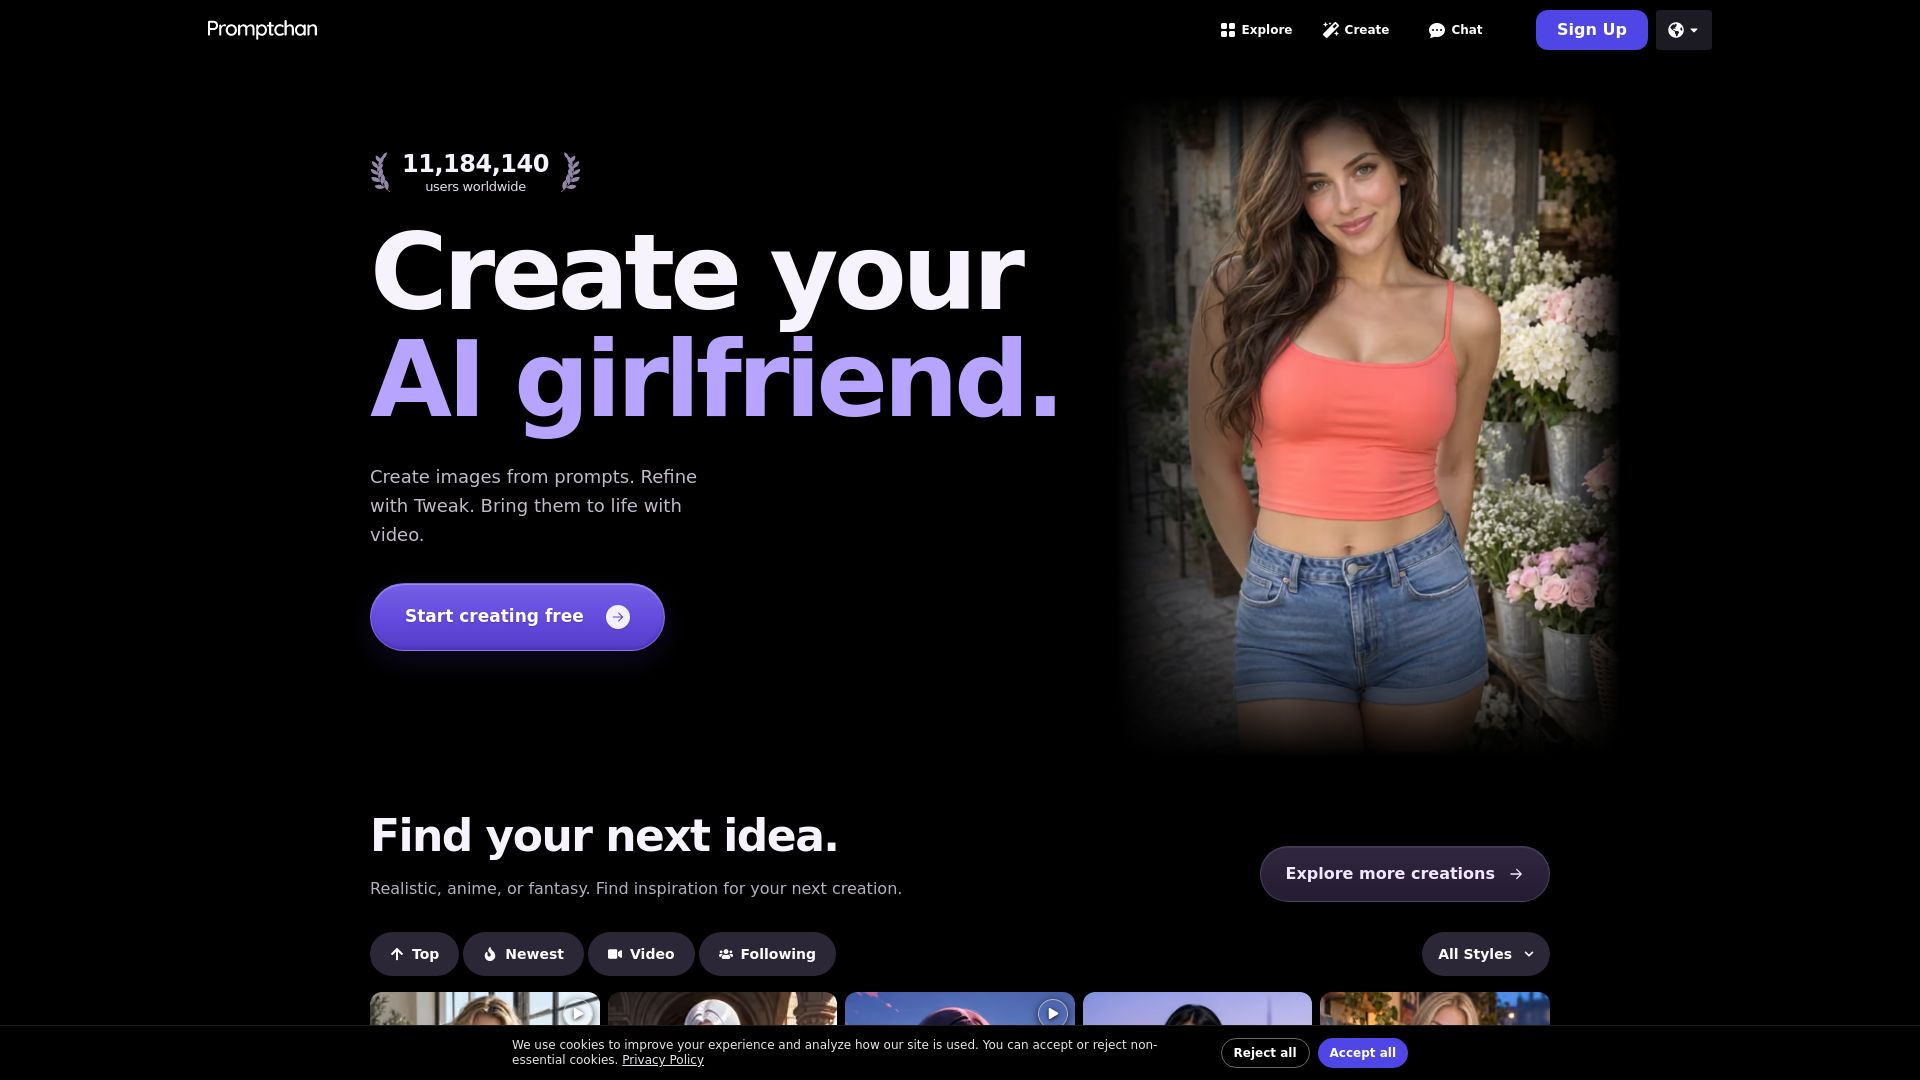The height and width of the screenshot is (1080, 1920).
Task: Open the Privacy Policy link
Action: 663,1060
